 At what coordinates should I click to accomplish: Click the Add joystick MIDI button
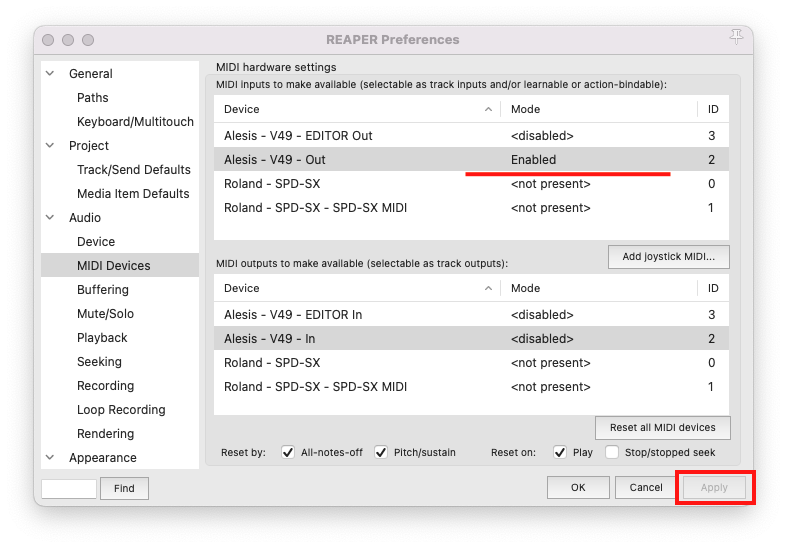coord(669,257)
